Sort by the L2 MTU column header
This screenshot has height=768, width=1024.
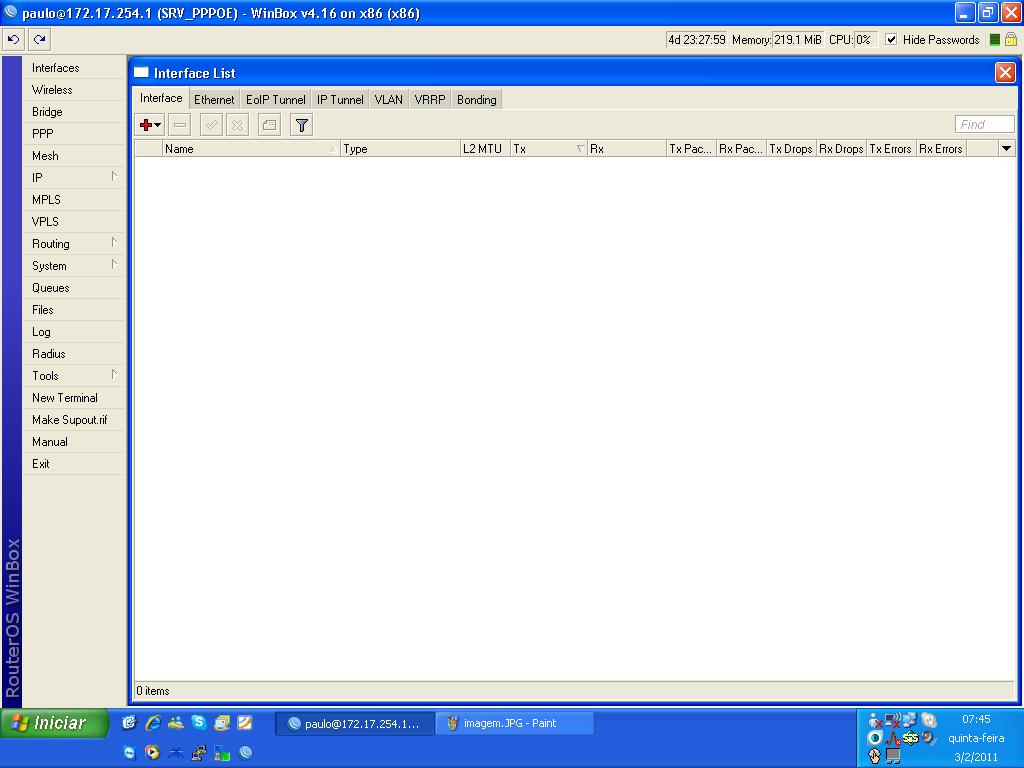pyautogui.click(x=485, y=149)
